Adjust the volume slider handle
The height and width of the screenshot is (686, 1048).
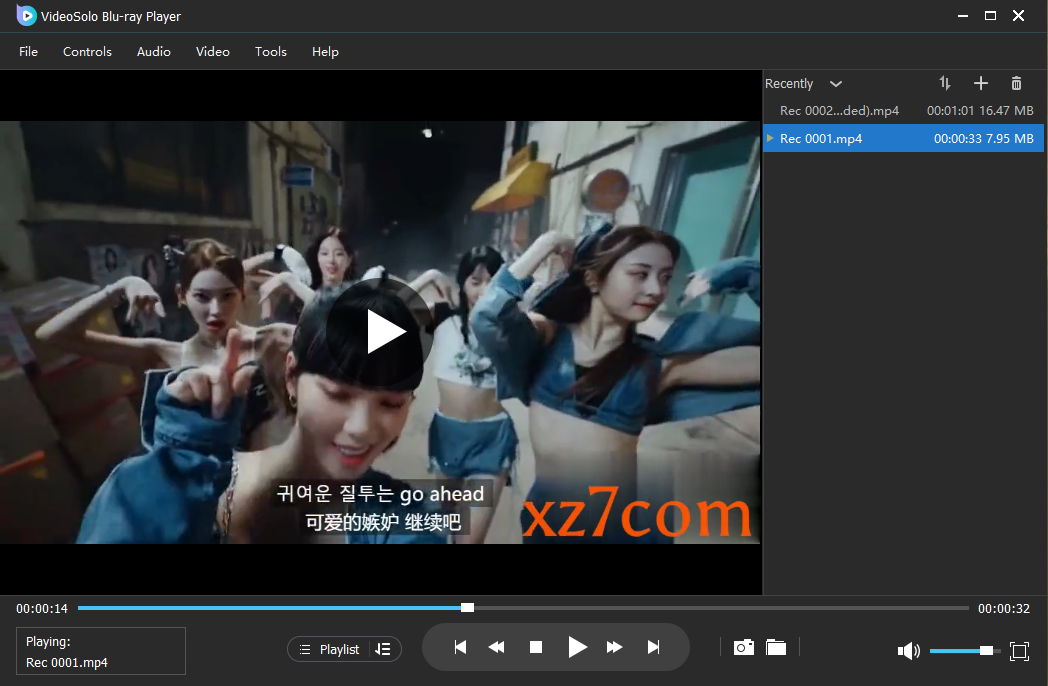[986, 651]
